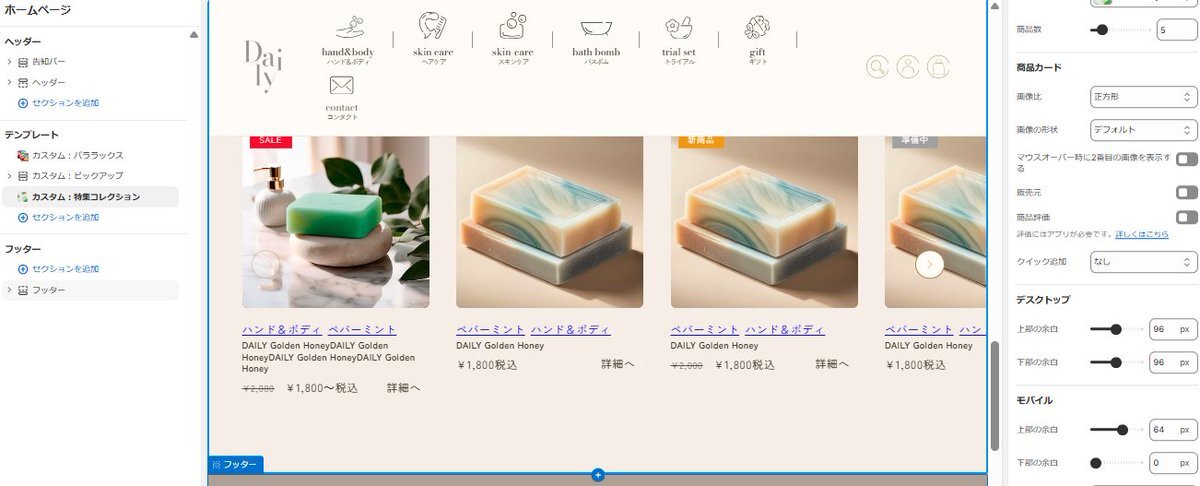1200x486 pixels.
Task: Click the blue plus add-section button above footer
Action: [598, 474]
